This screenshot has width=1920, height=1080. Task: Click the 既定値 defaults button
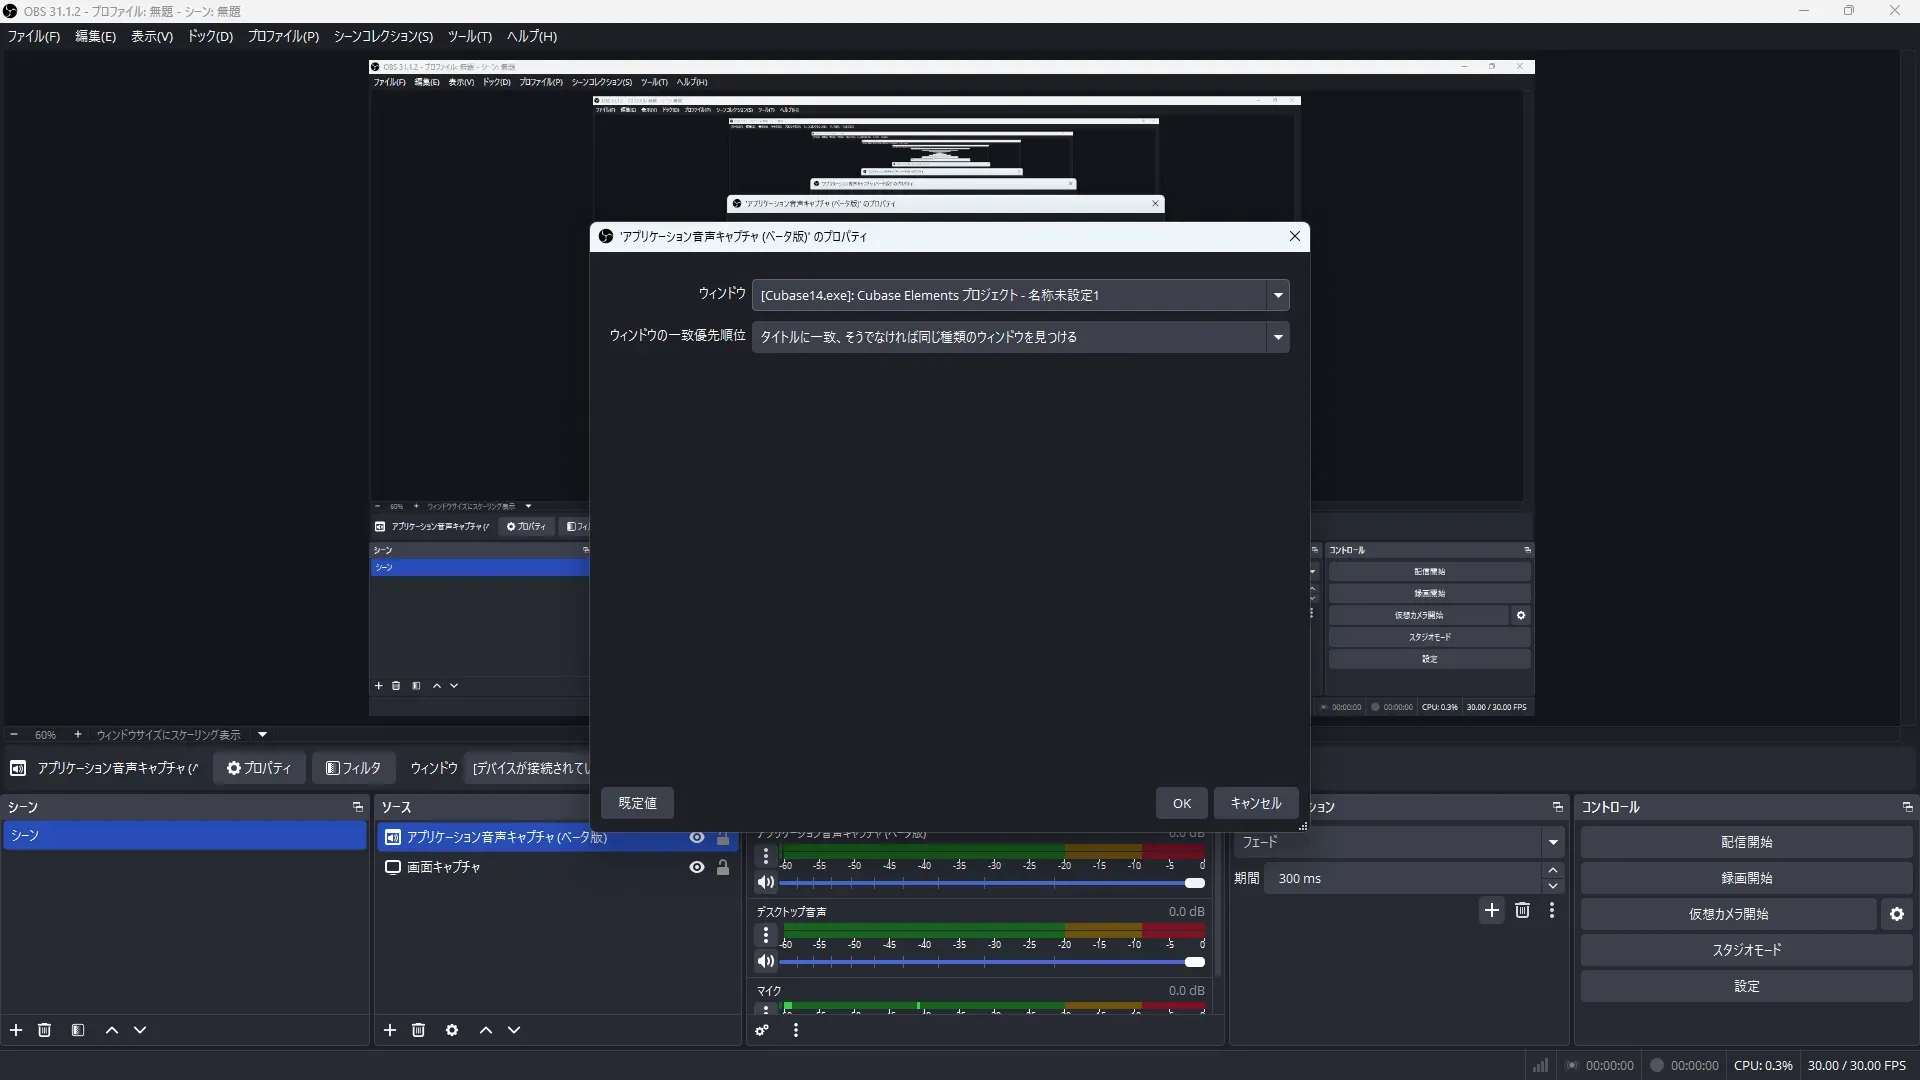pyautogui.click(x=637, y=803)
